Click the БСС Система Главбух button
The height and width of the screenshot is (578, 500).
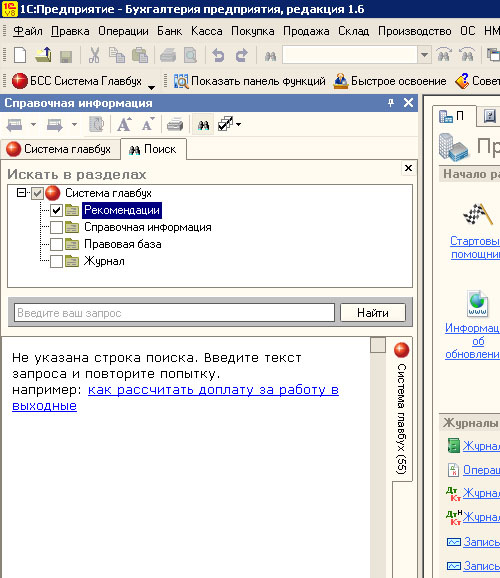tap(77, 81)
